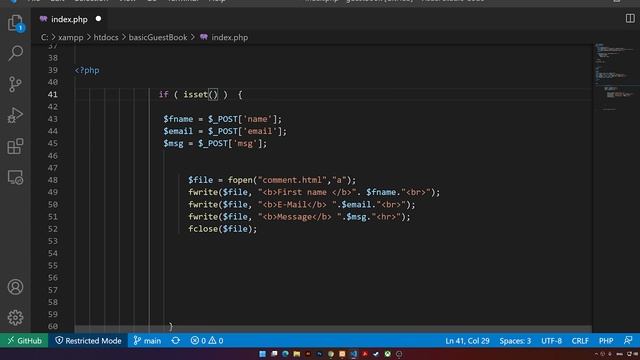Click the main branch indicator
Image resolution: width=640 pixels, height=360 pixels.
pos(147,341)
